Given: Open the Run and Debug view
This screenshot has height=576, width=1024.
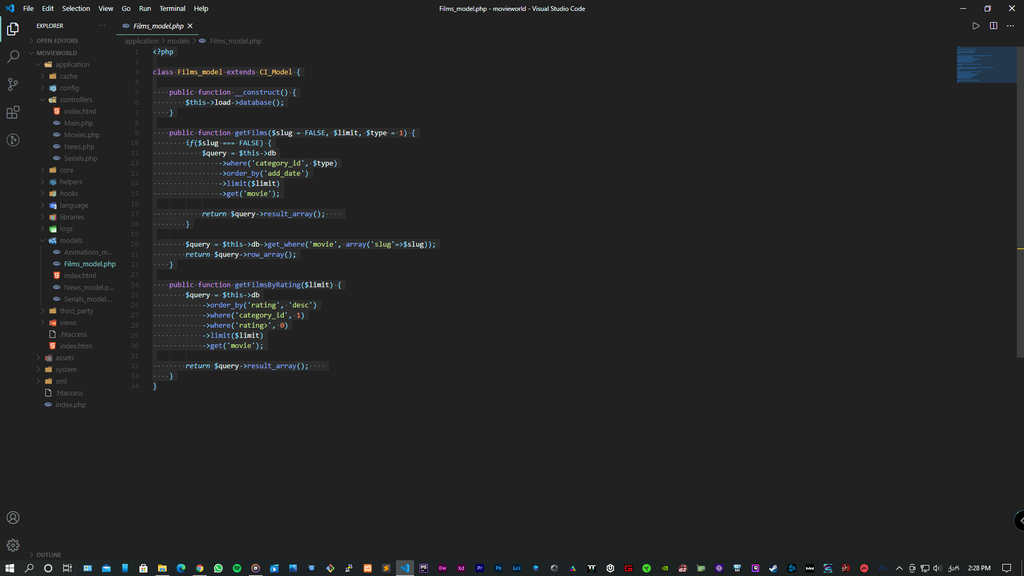Looking at the screenshot, I should coord(12,140).
